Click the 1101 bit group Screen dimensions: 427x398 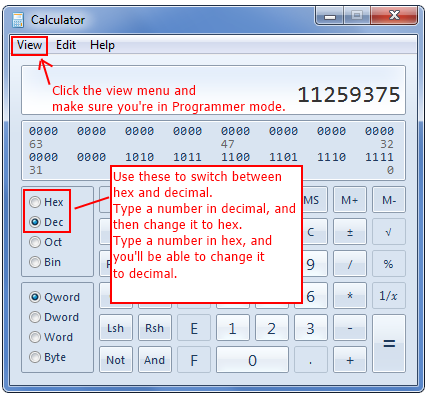click(283, 157)
